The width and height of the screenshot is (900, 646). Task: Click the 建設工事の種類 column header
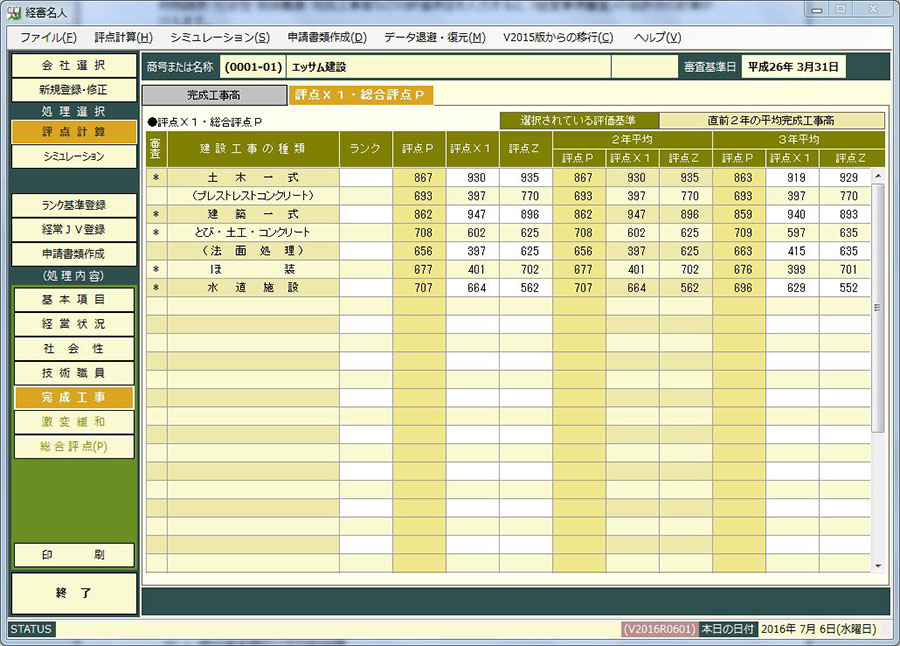[x=253, y=149]
